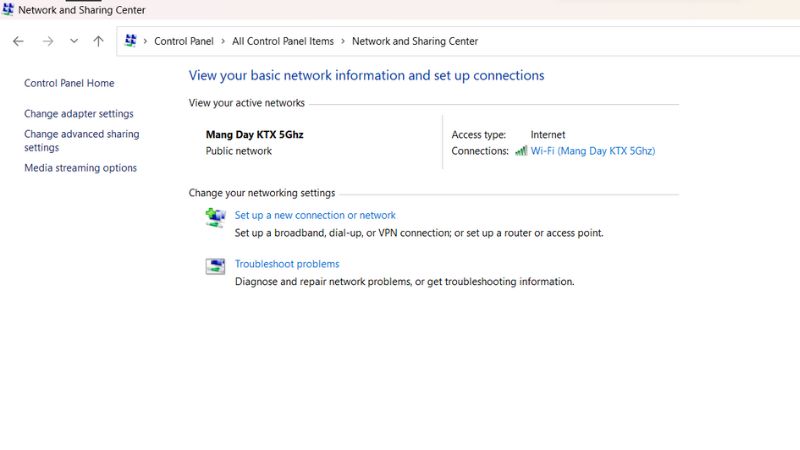Click the Forward navigation arrow

(48, 41)
